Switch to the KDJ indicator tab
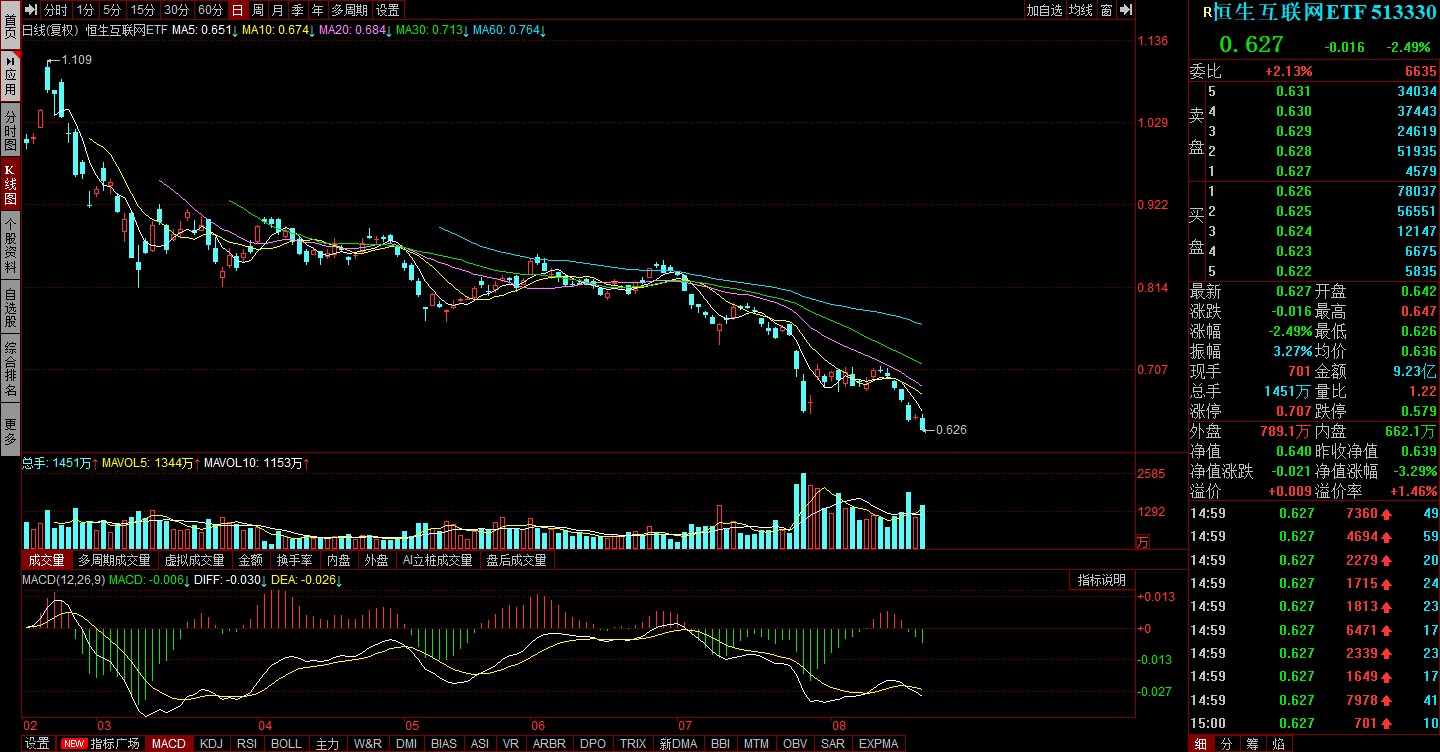The height and width of the screenshot is (752, 1440). [211, 744]
